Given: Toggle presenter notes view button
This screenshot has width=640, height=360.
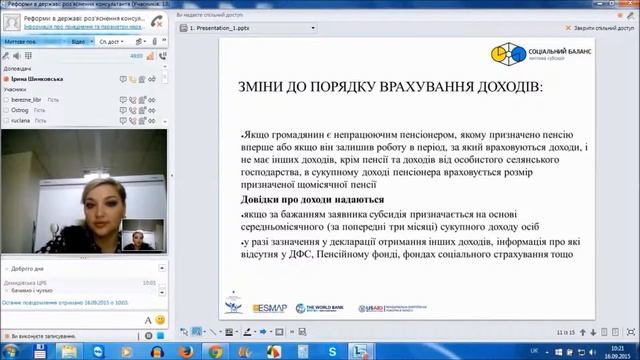Looking at the screenshot, I should click(616, 332).
